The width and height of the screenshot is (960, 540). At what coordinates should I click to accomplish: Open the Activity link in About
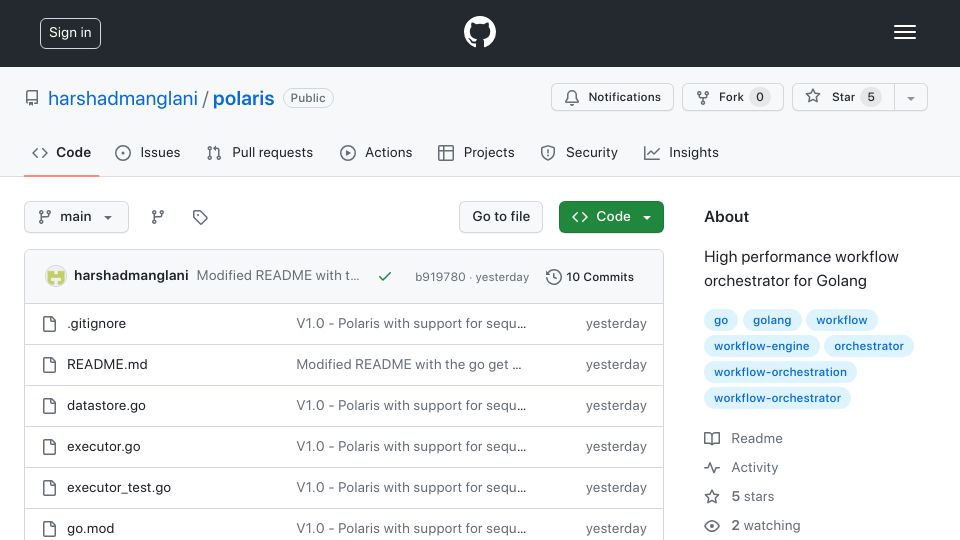click(x=754, y=468)
